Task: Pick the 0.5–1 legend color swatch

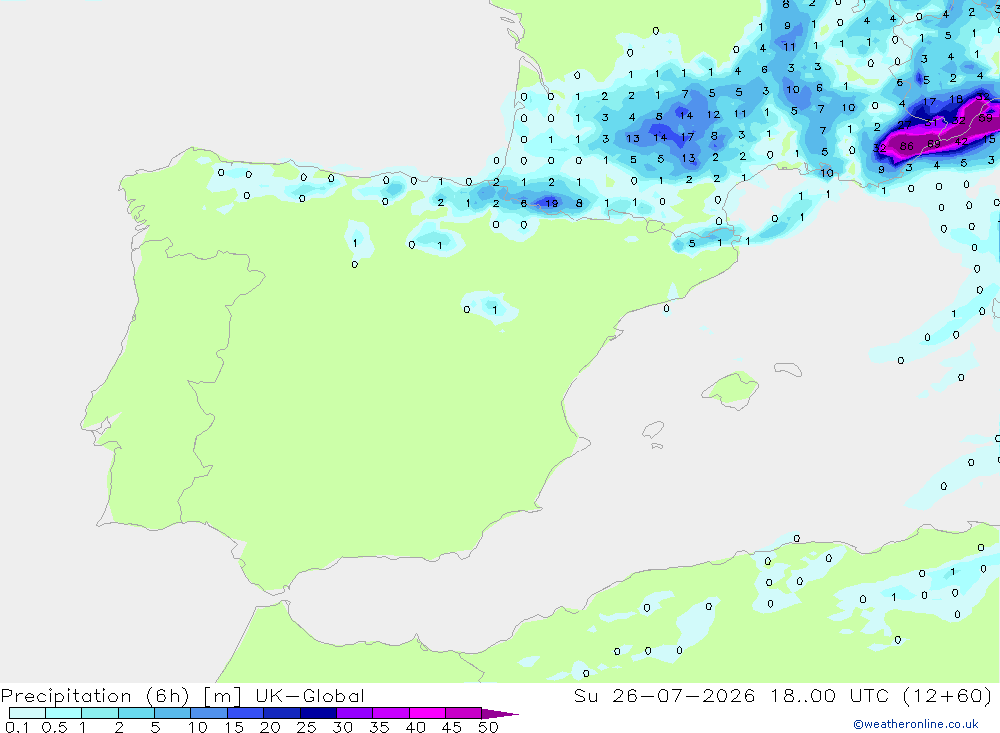Action: 63,713
